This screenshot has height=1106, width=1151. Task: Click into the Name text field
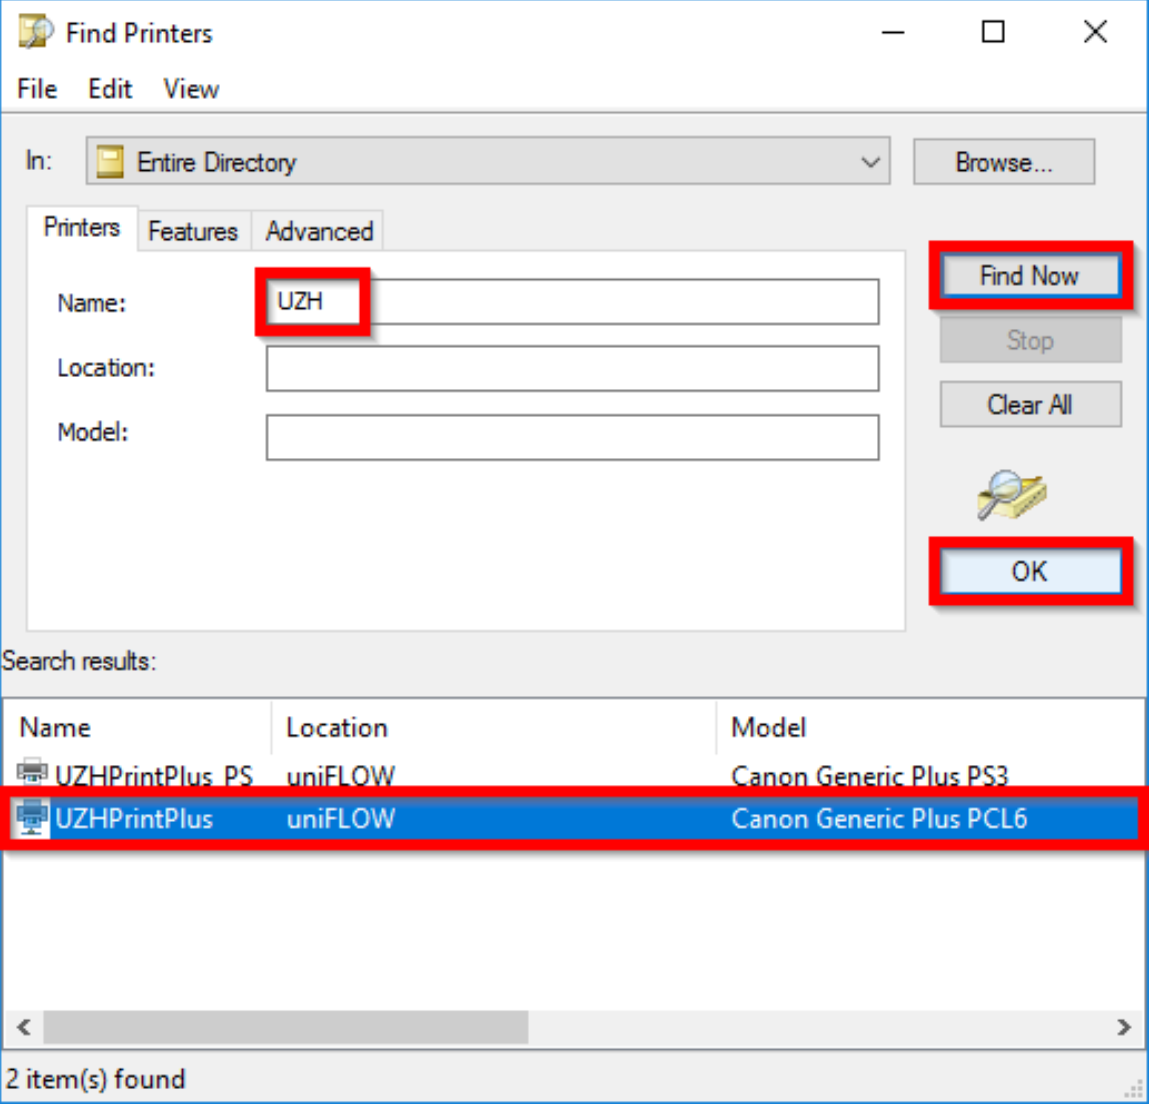(620, 302)
